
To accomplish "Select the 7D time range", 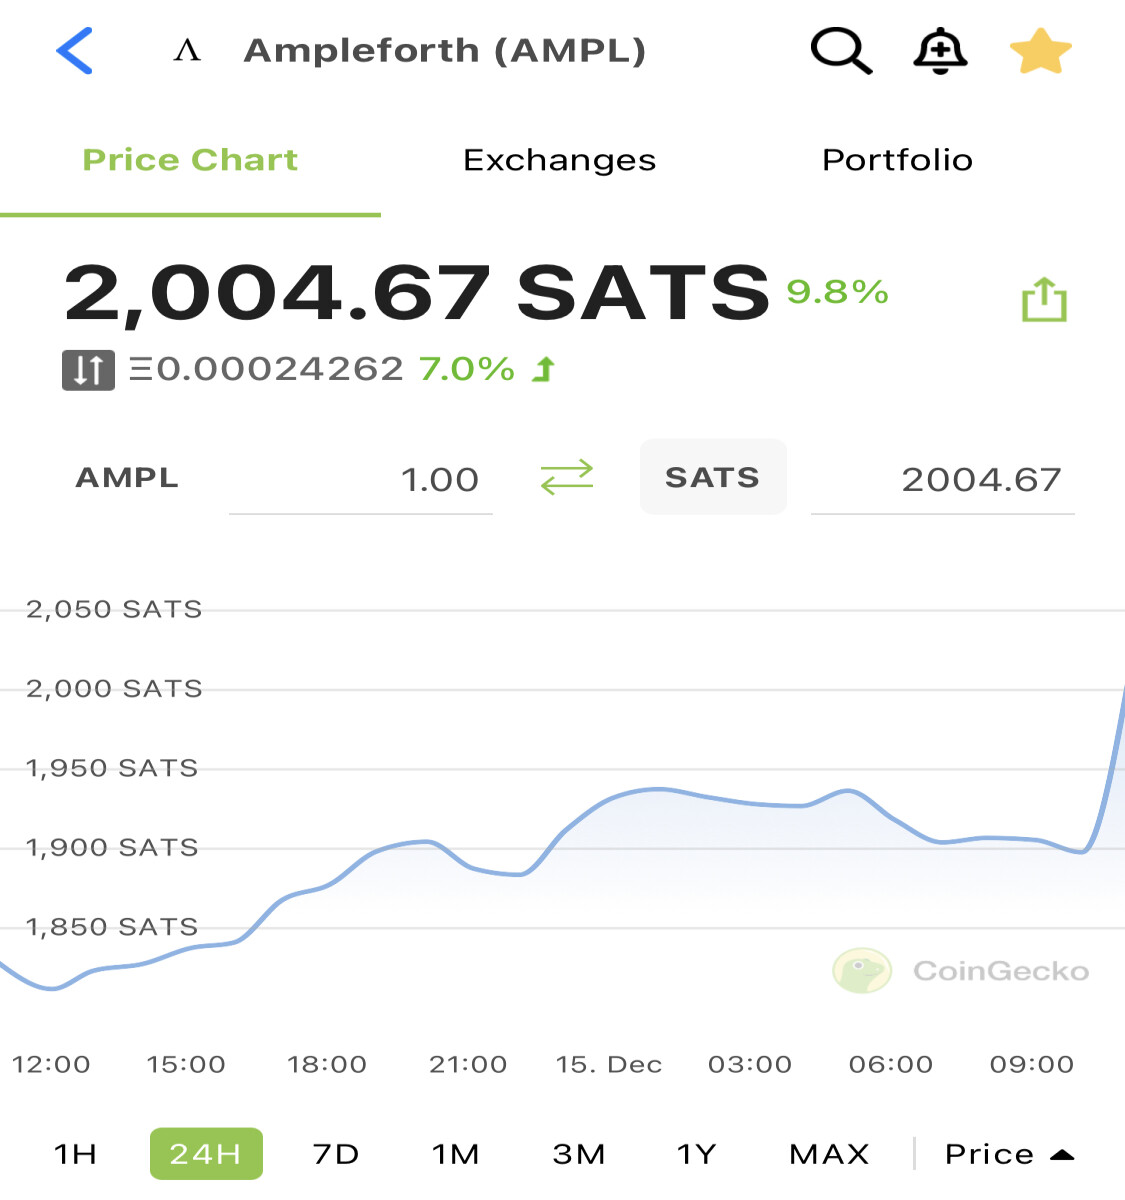I will coord(335,1154).
